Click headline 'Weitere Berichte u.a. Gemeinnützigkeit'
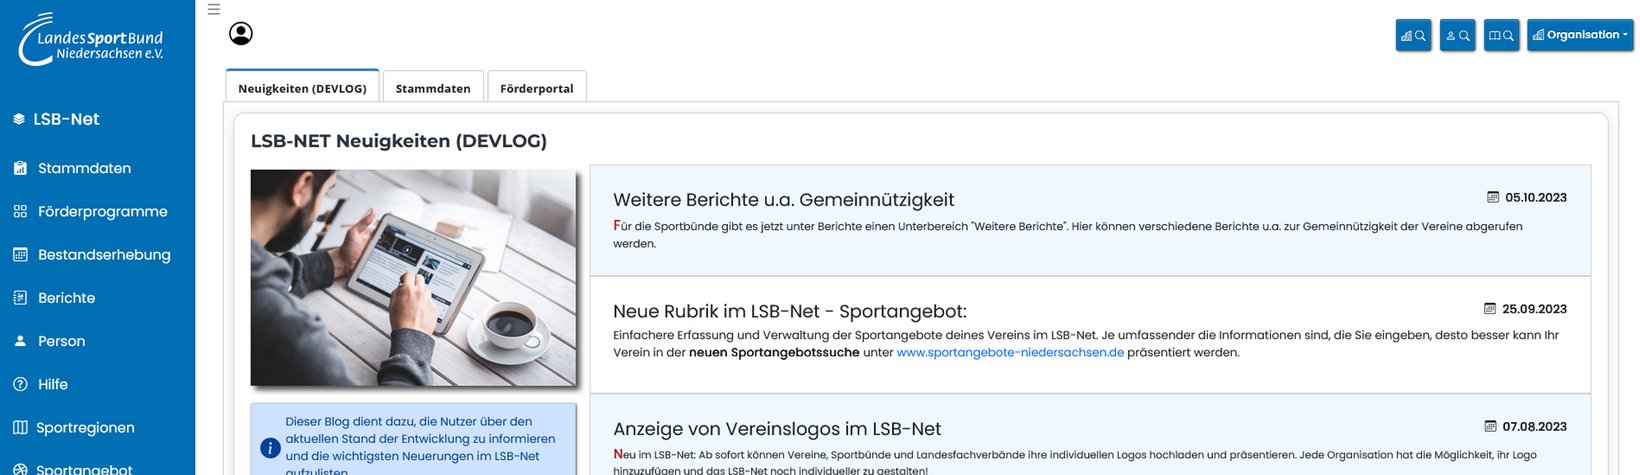 click(783, 200)
